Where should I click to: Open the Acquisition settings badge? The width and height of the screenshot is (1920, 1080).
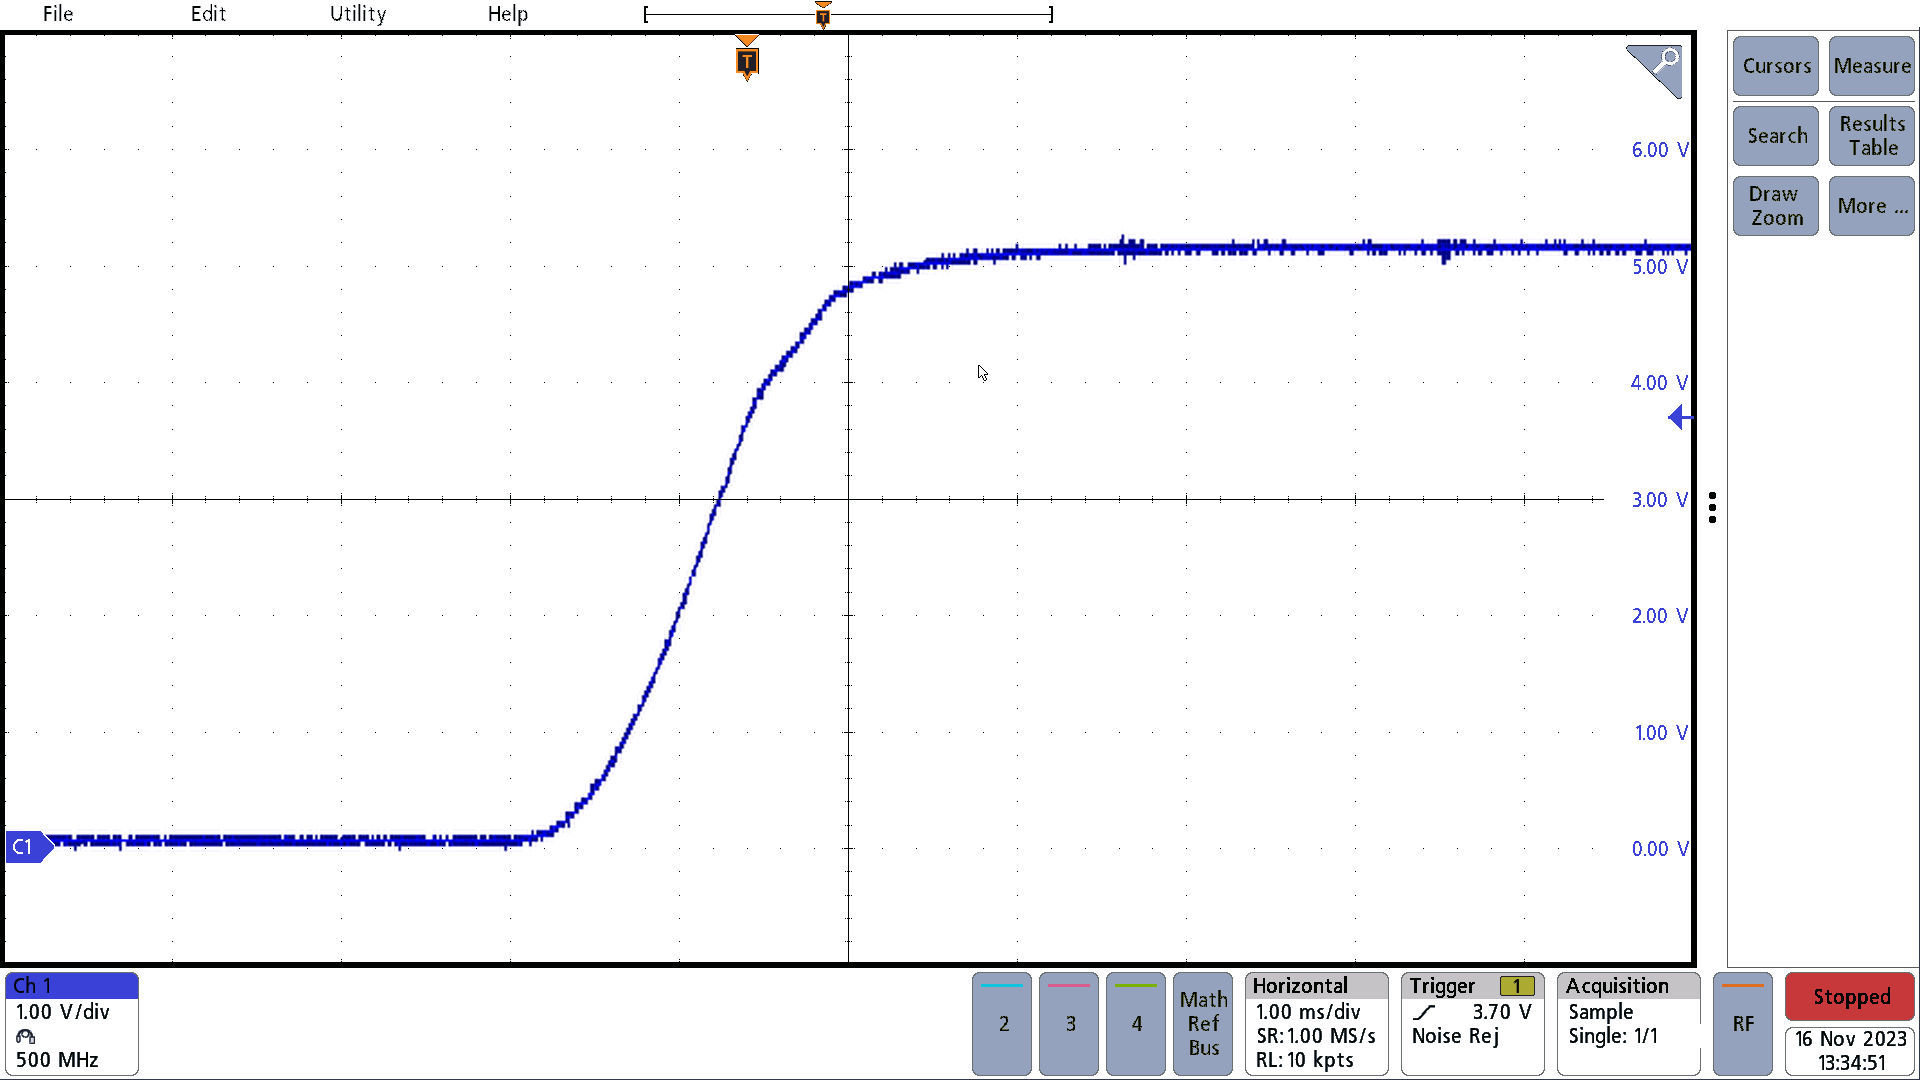click(x=1629, y=1024)
